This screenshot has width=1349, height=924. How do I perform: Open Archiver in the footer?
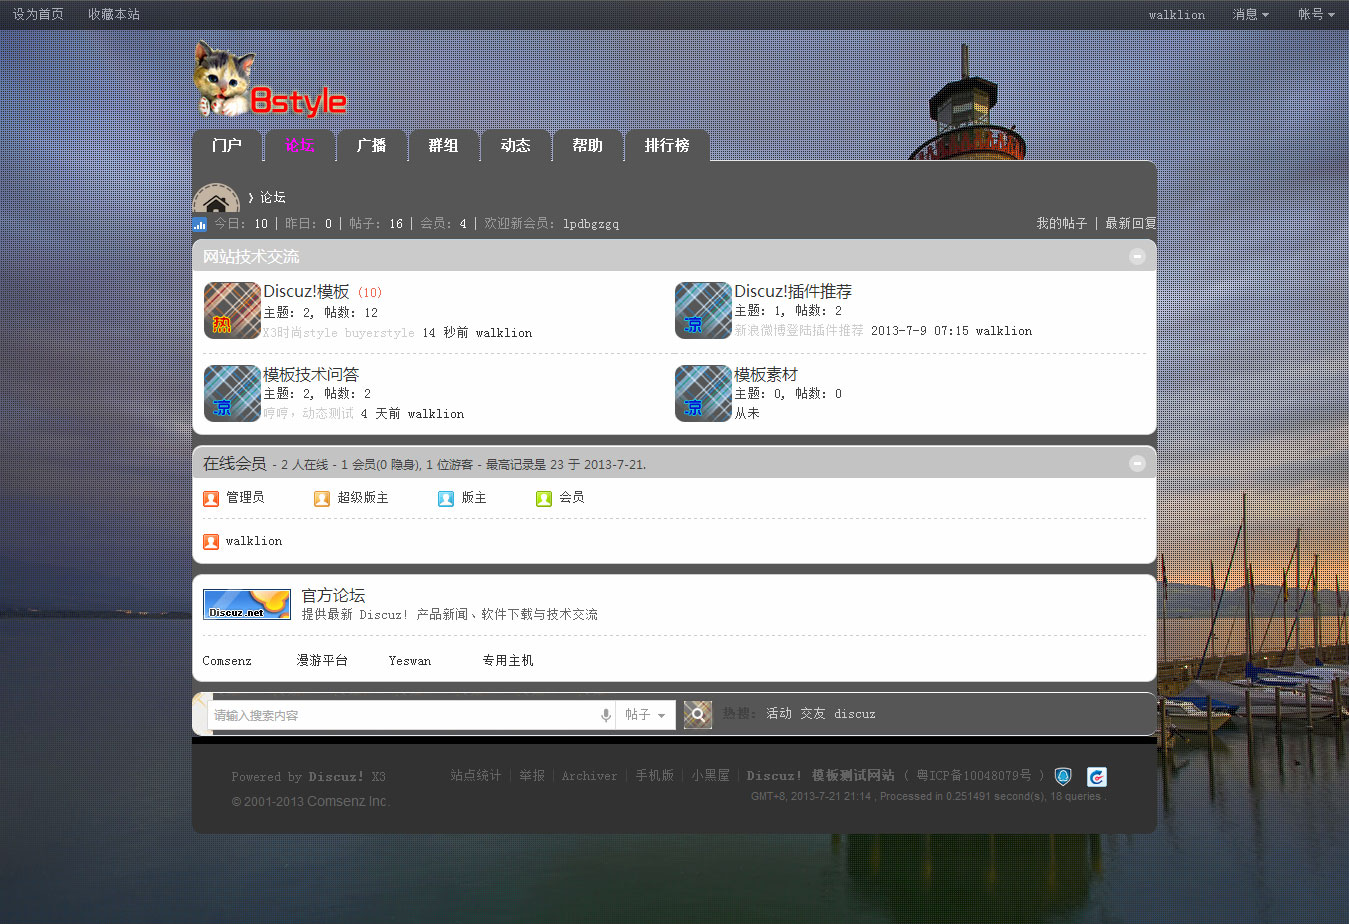click(x=590, y=776)
